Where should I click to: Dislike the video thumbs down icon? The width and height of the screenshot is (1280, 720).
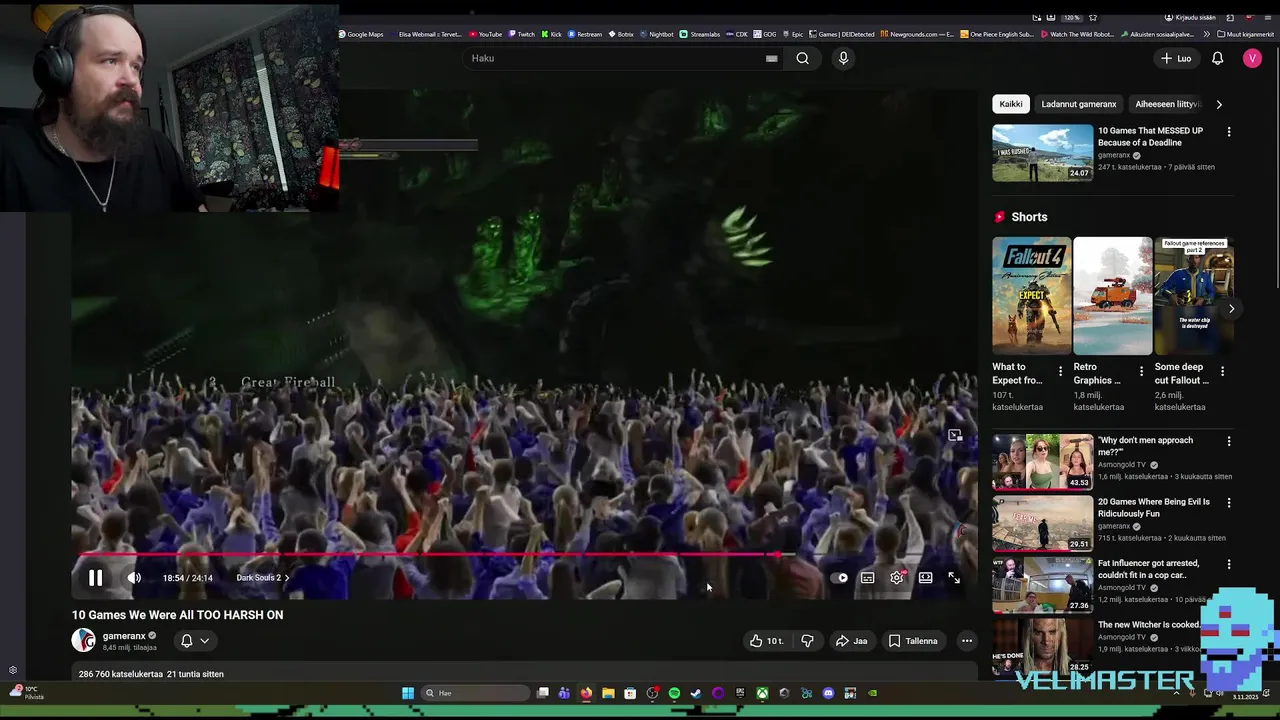pos(807,641)
